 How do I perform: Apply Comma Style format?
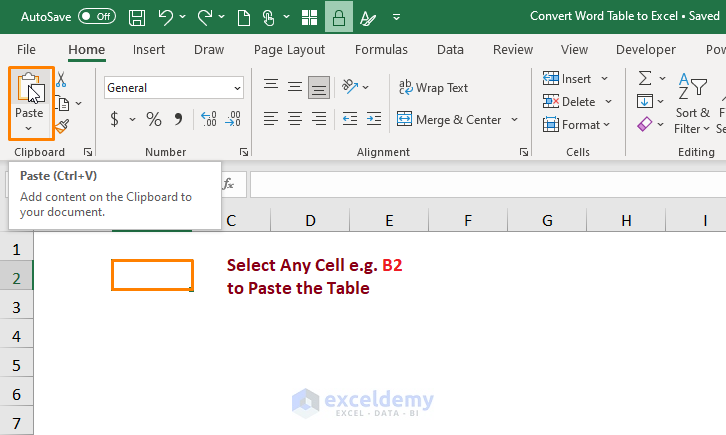click(x=178, y=119)
